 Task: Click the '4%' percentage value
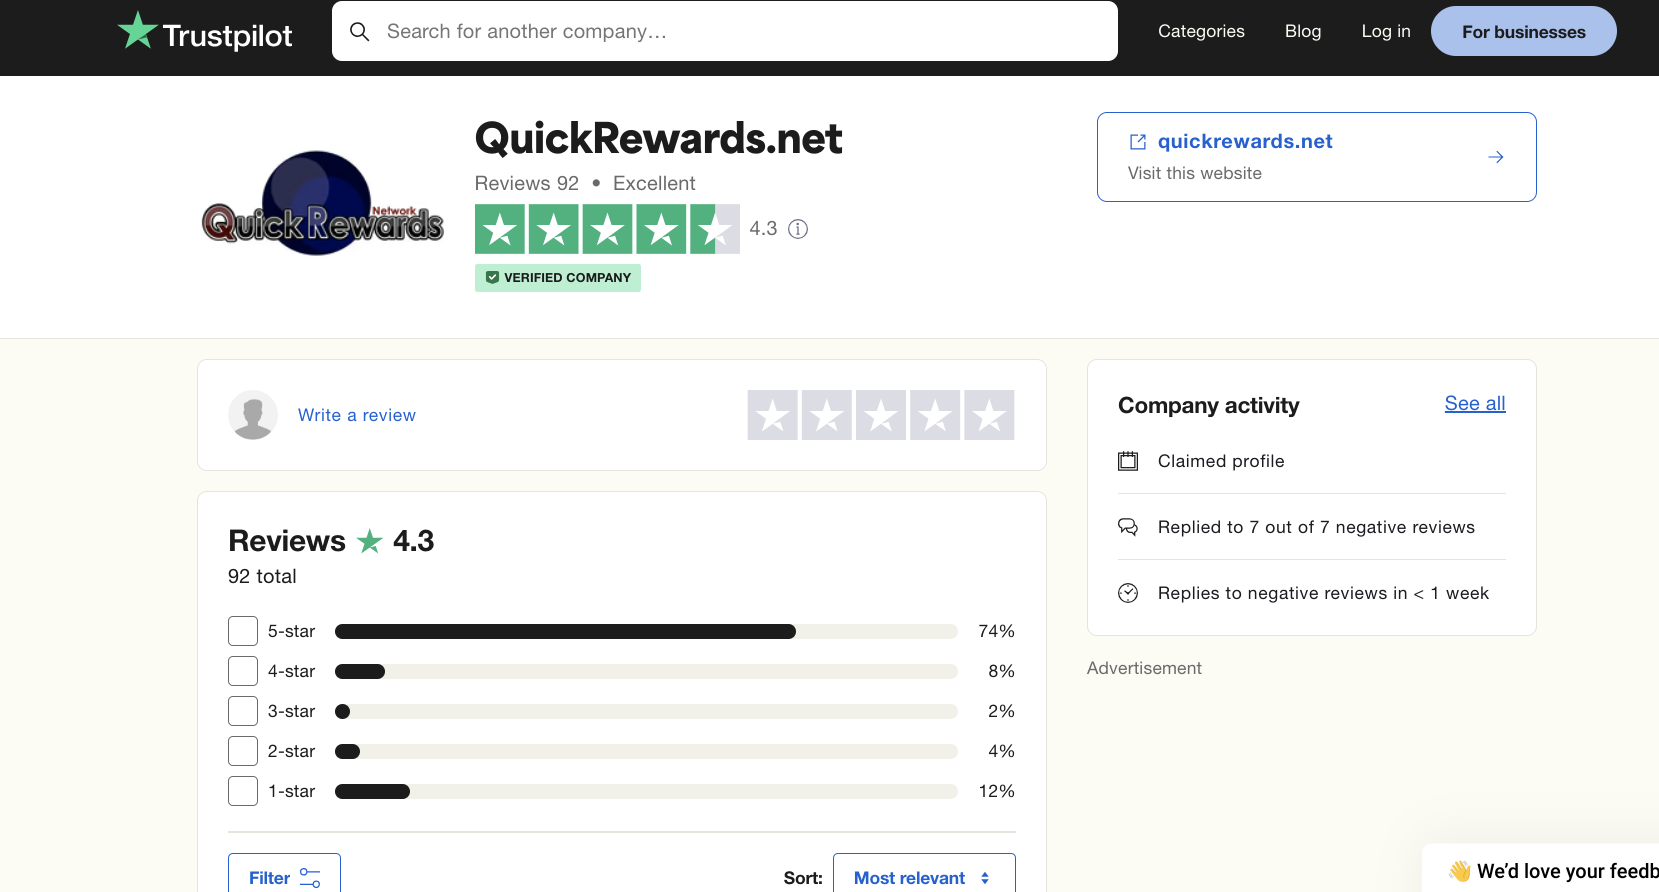tap(1001, 751)
